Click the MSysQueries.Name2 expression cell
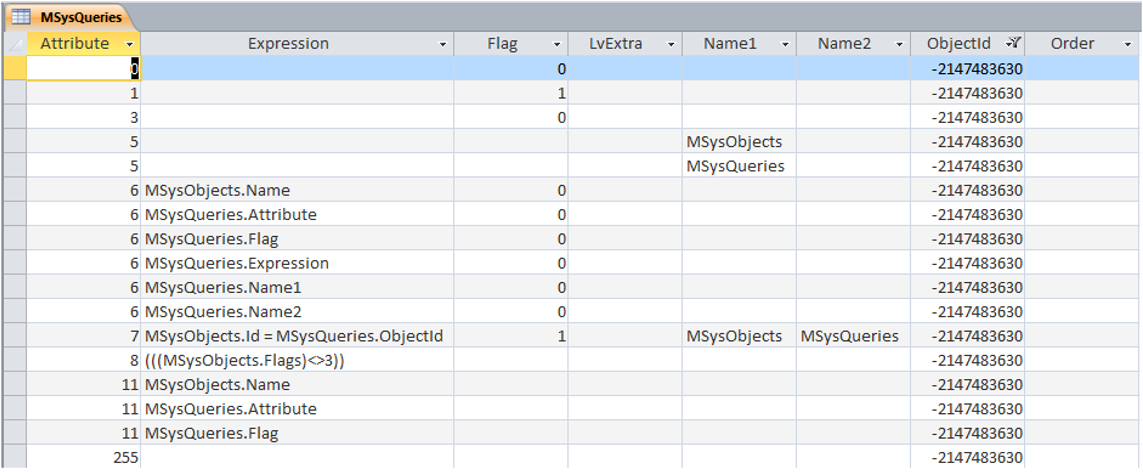Image resolution: width=1143 pixels, height=472 pixels. (x=297, y=312)
